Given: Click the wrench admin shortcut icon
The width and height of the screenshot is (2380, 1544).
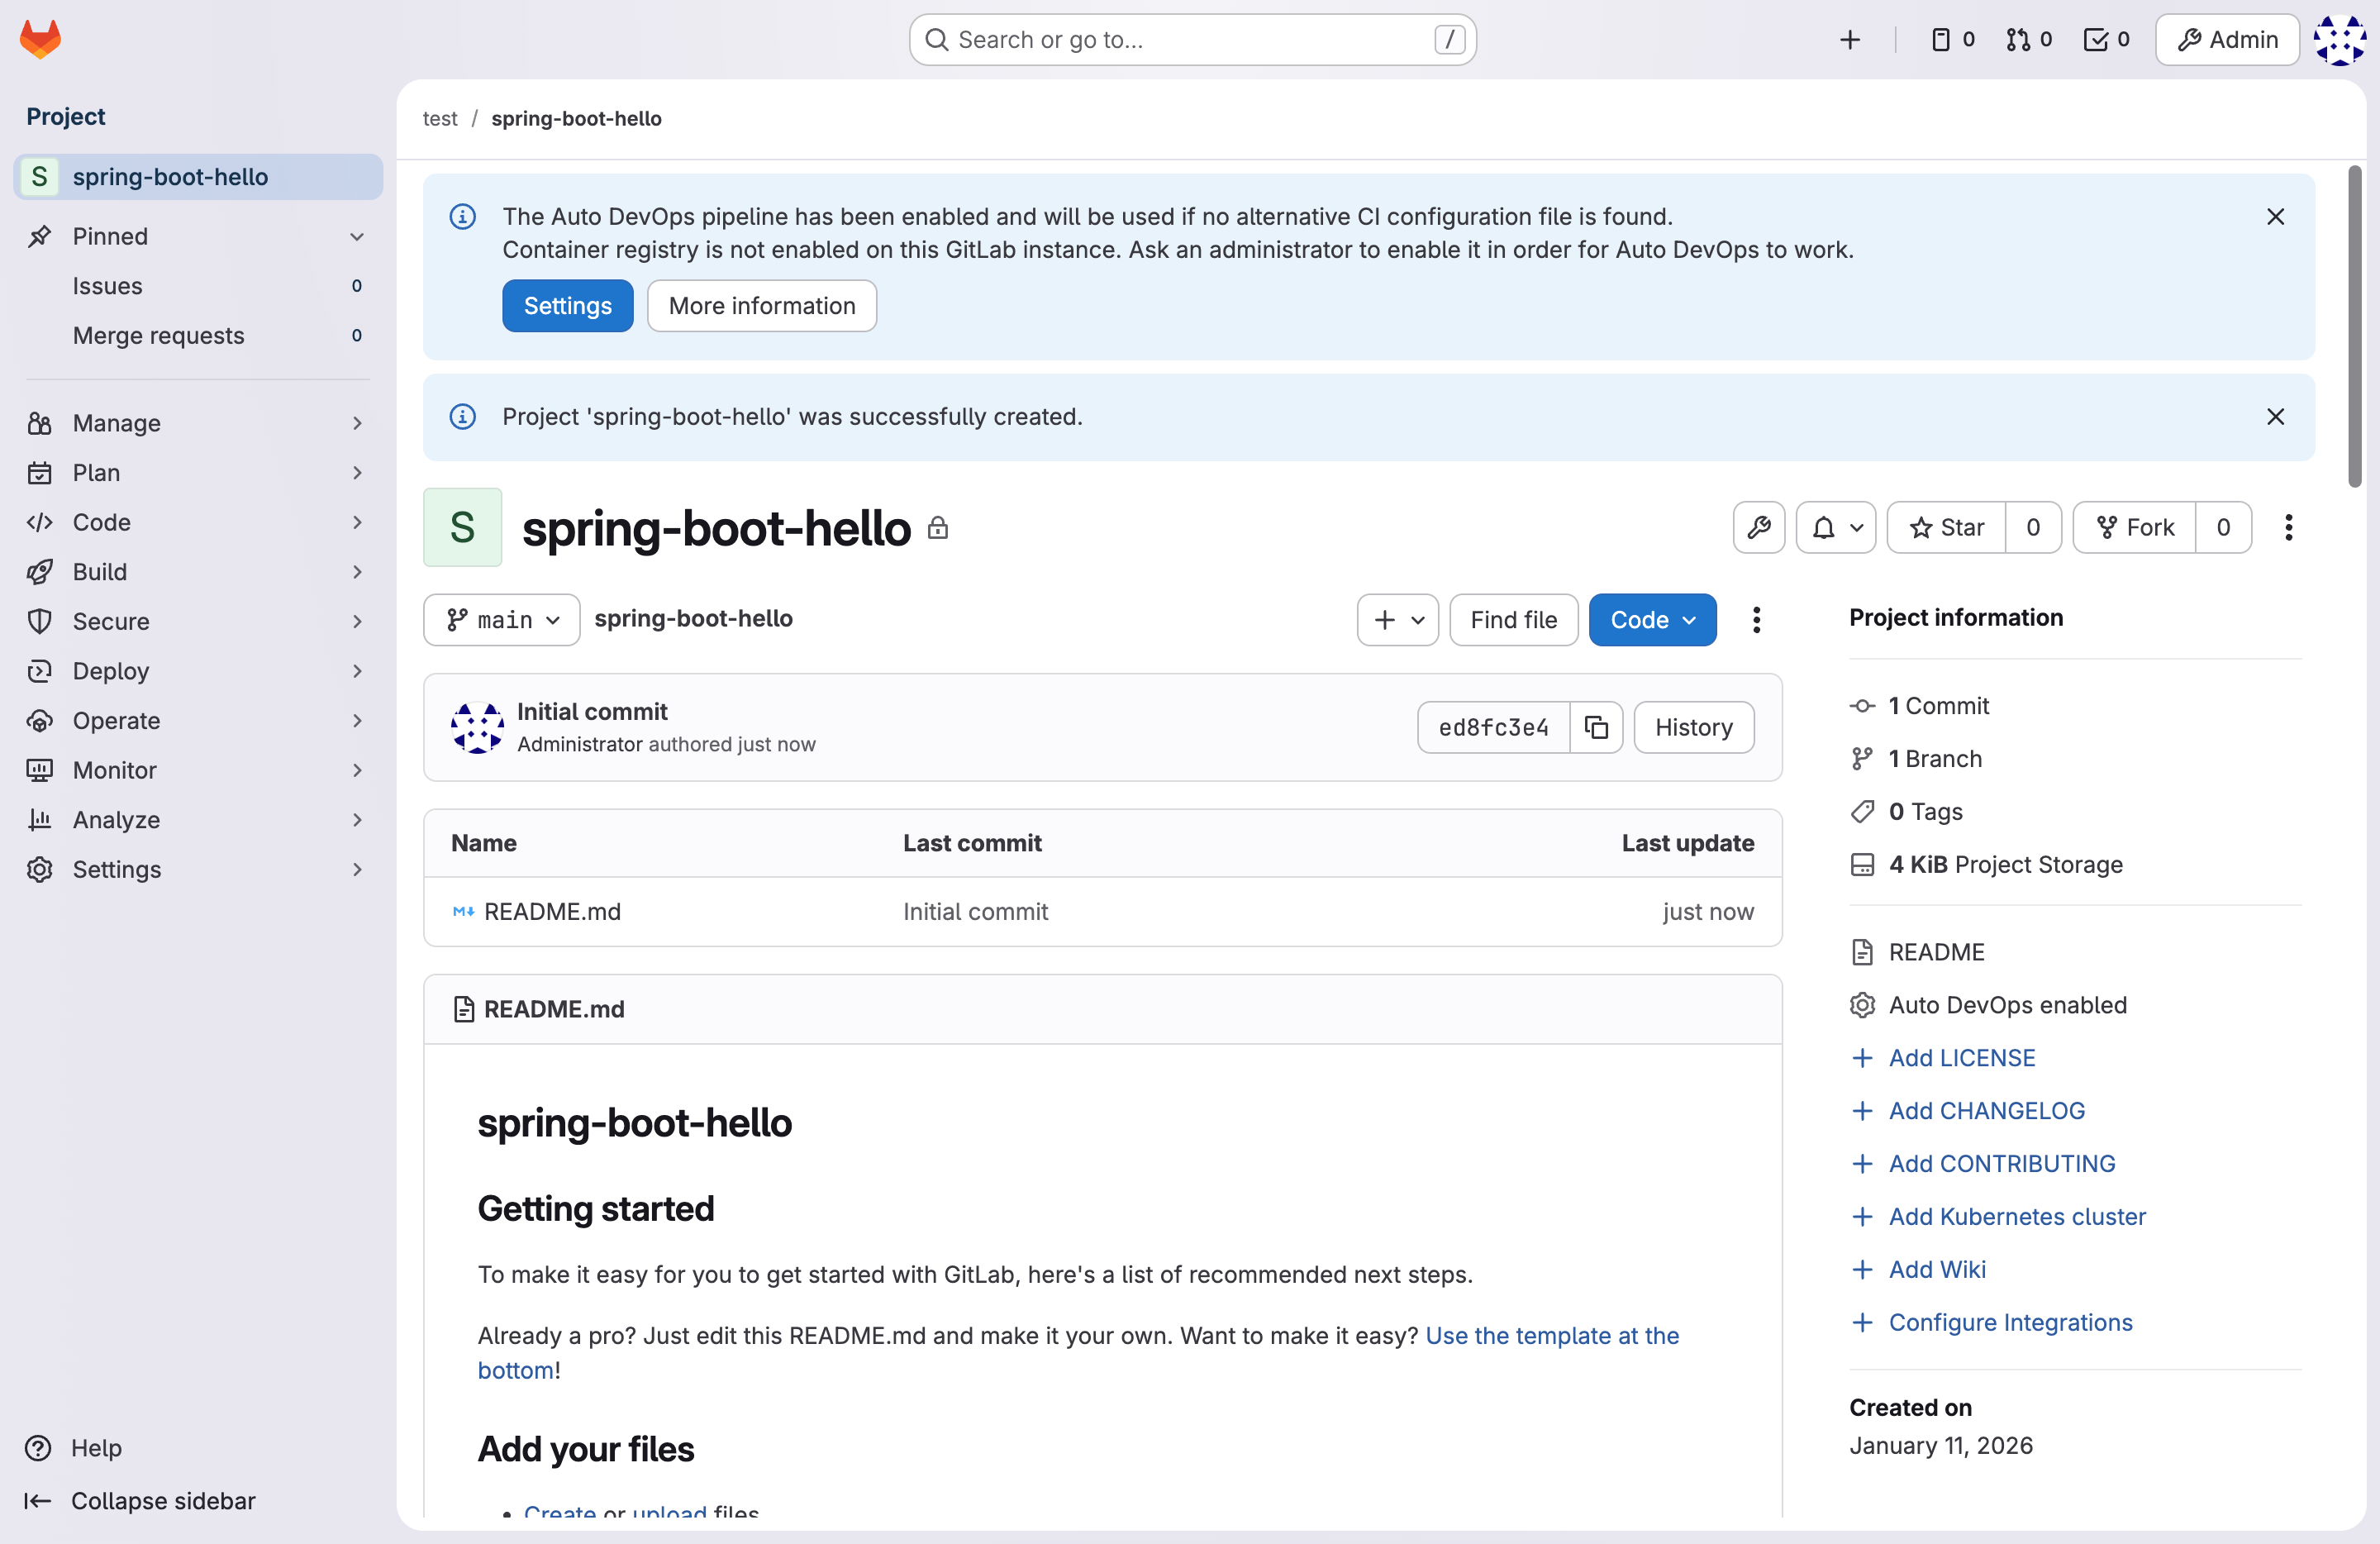Looking at the screenshot, I should pos(1758,527).
